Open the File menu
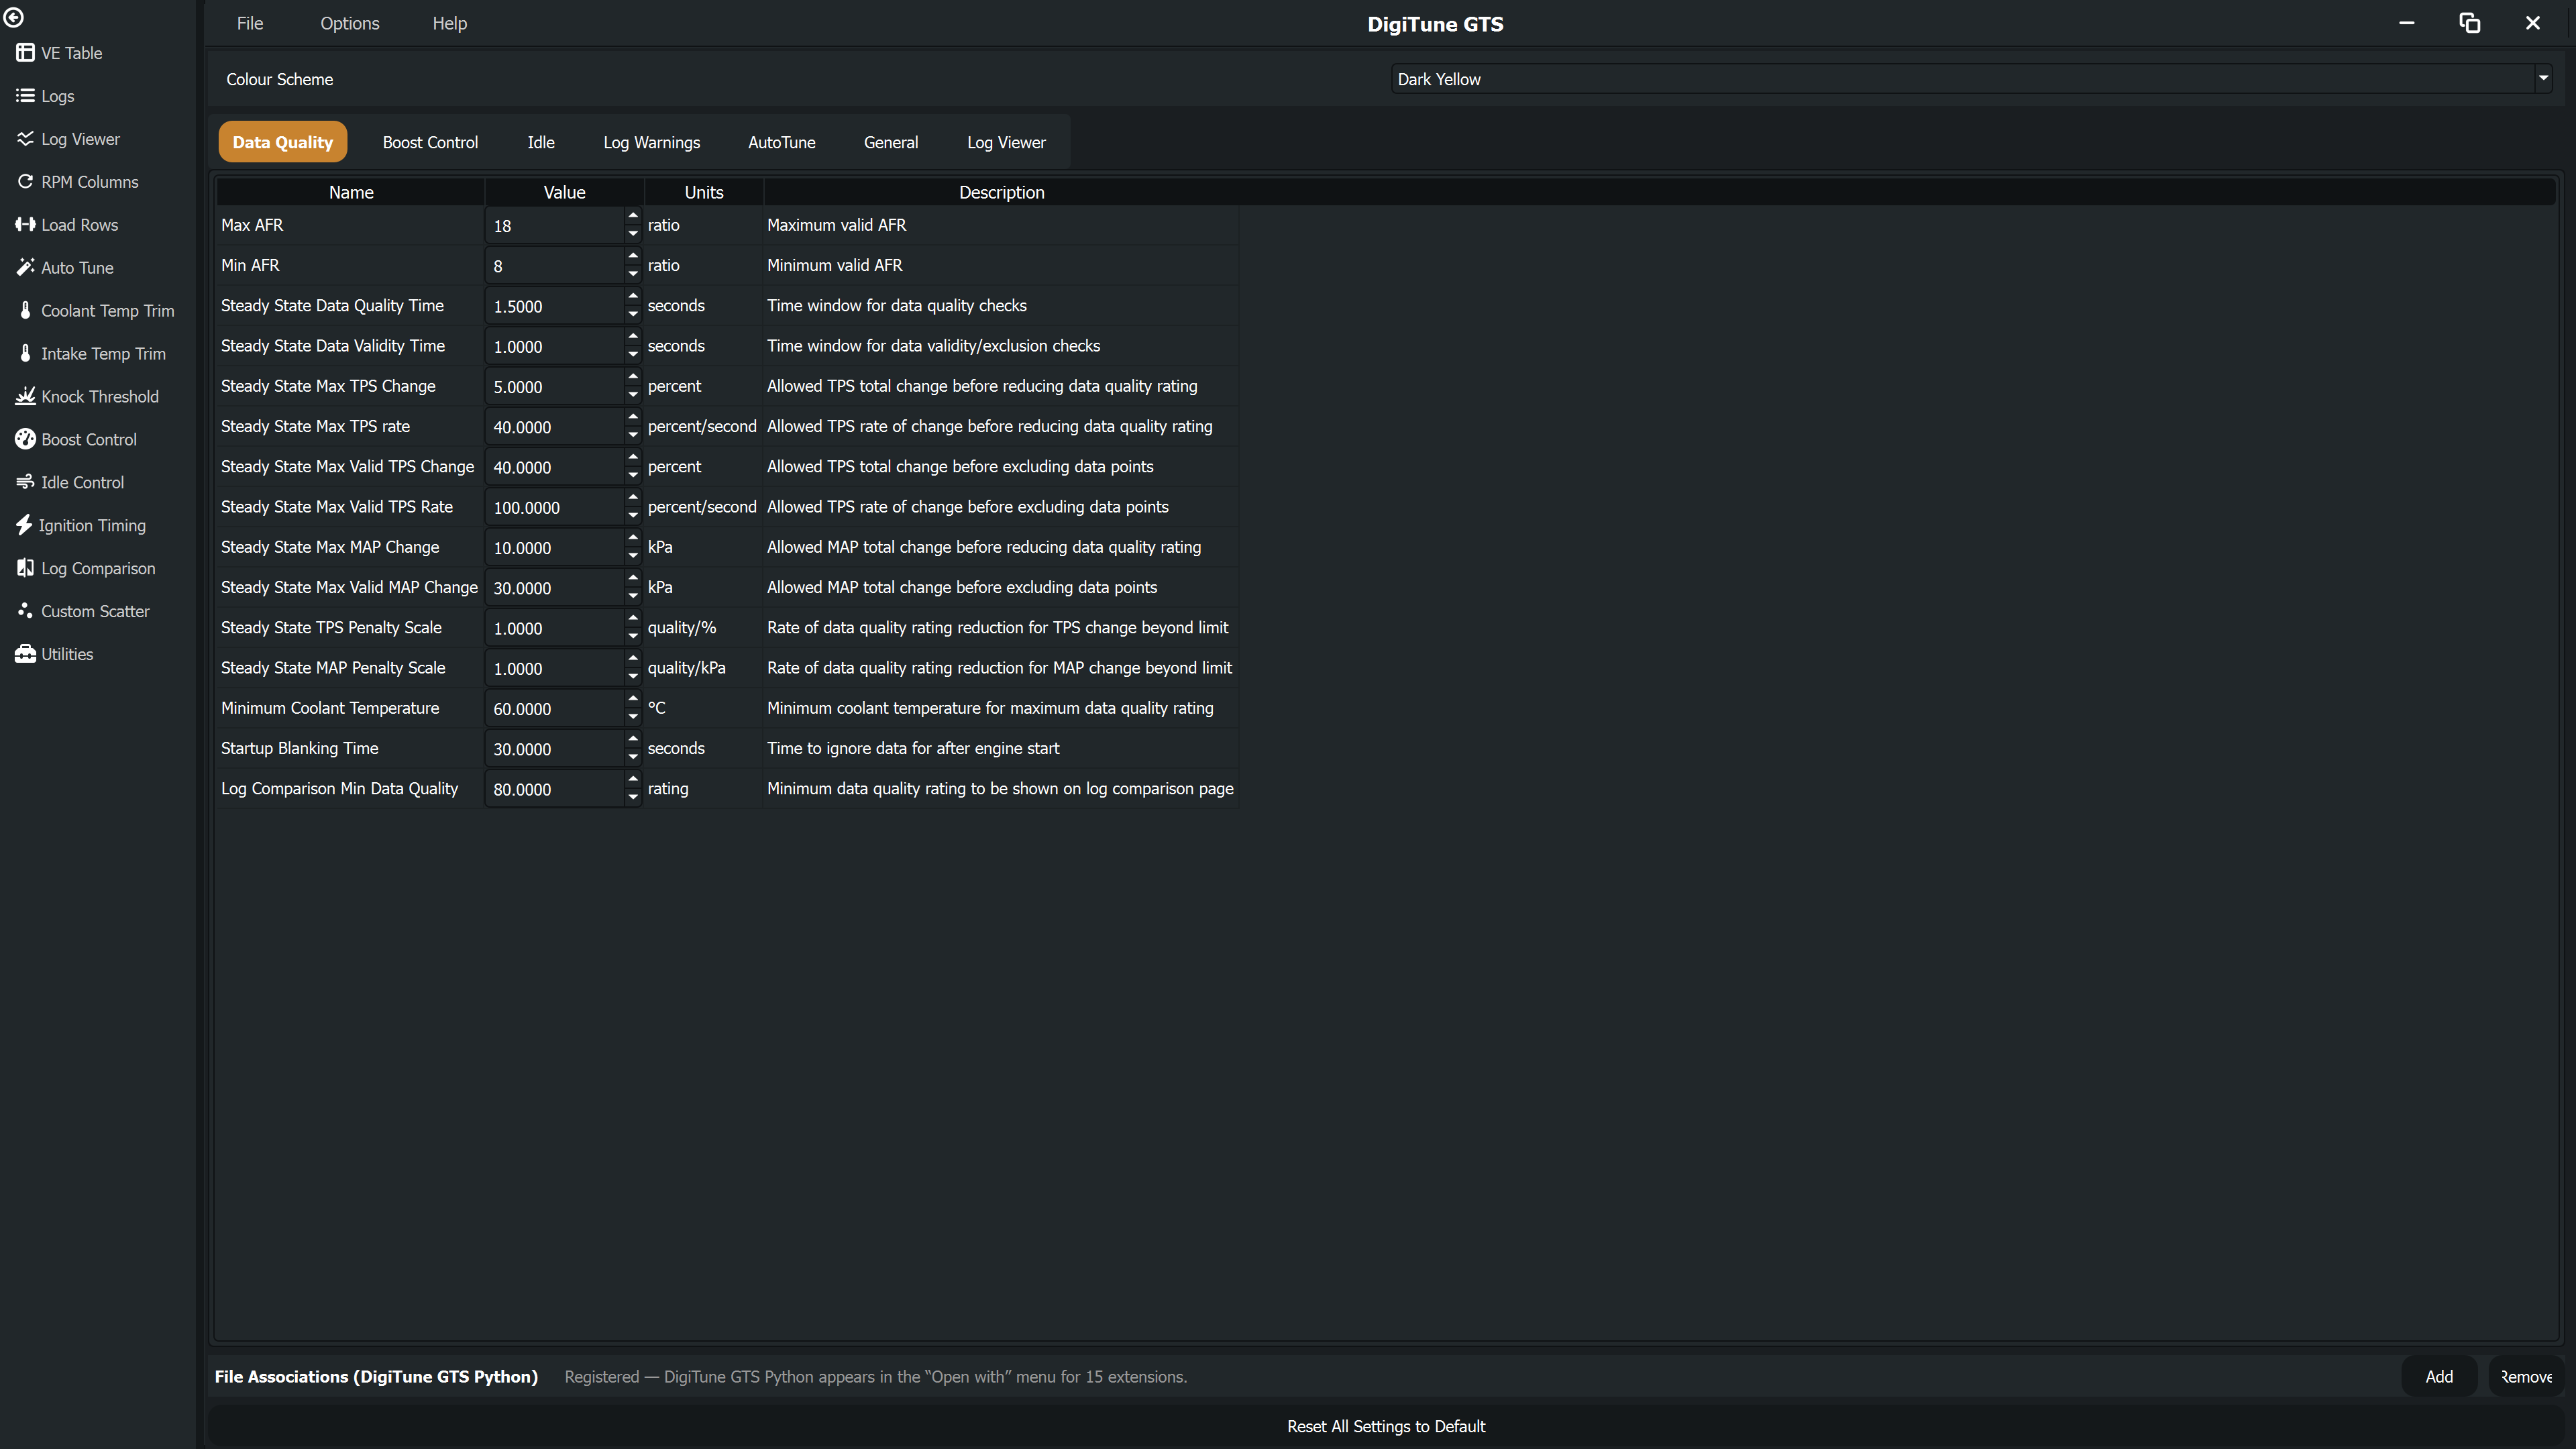 [250, 23]
